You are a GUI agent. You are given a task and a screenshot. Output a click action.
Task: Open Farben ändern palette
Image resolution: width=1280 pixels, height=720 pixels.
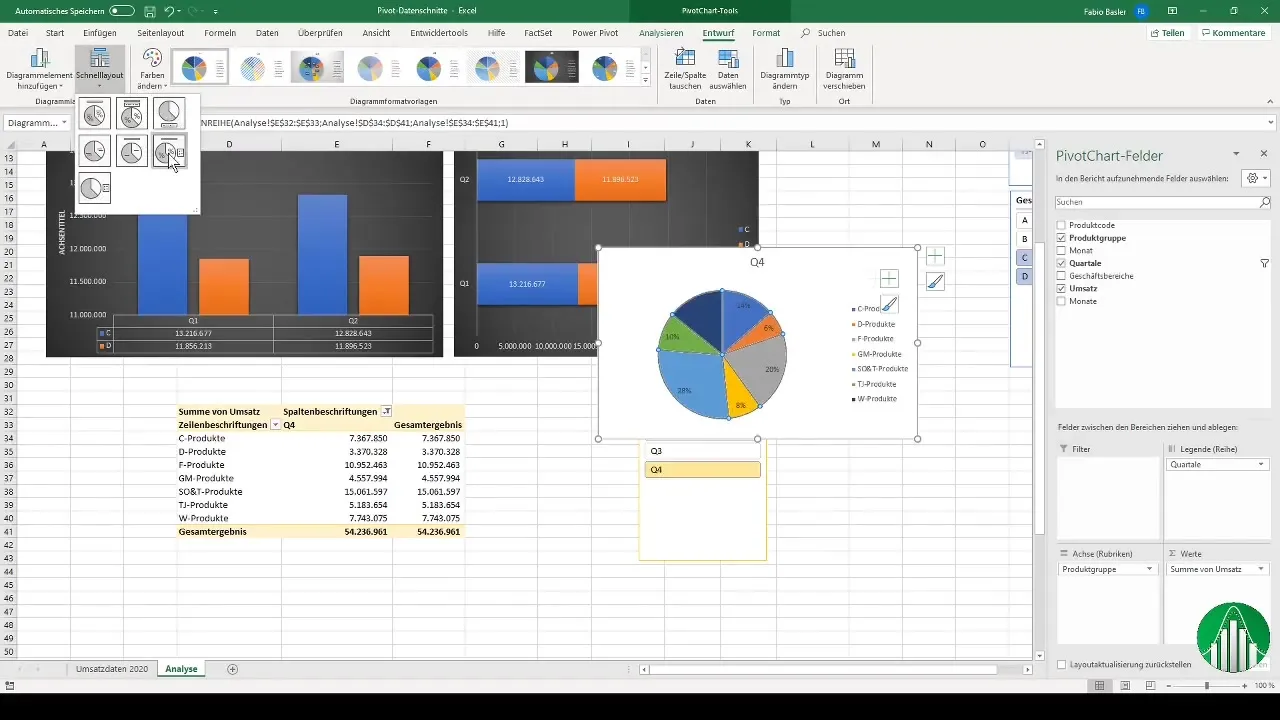coord(152,69)
